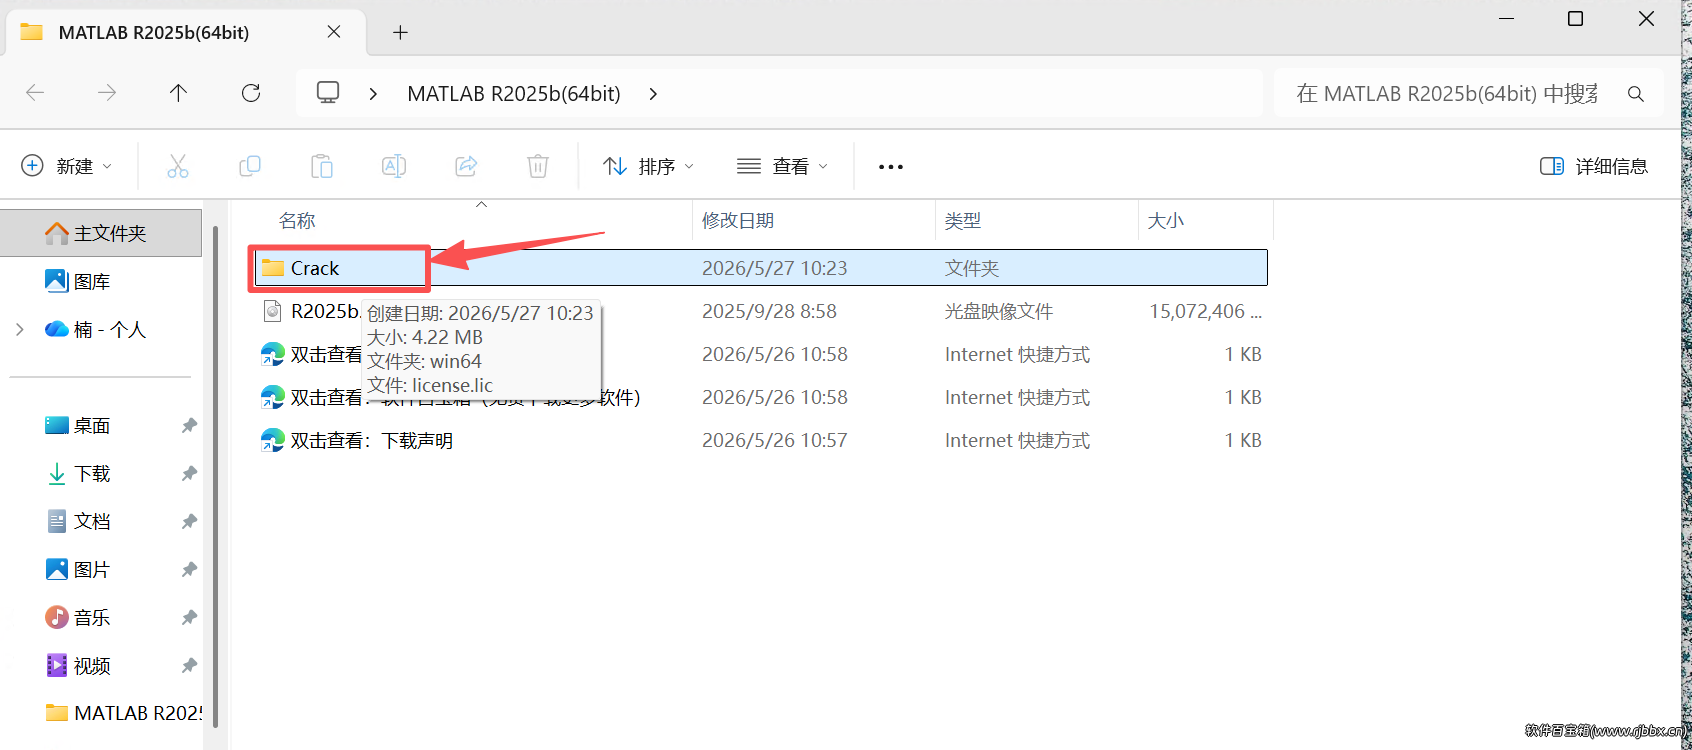Toggle the 详细信息 details pane

1594,166
